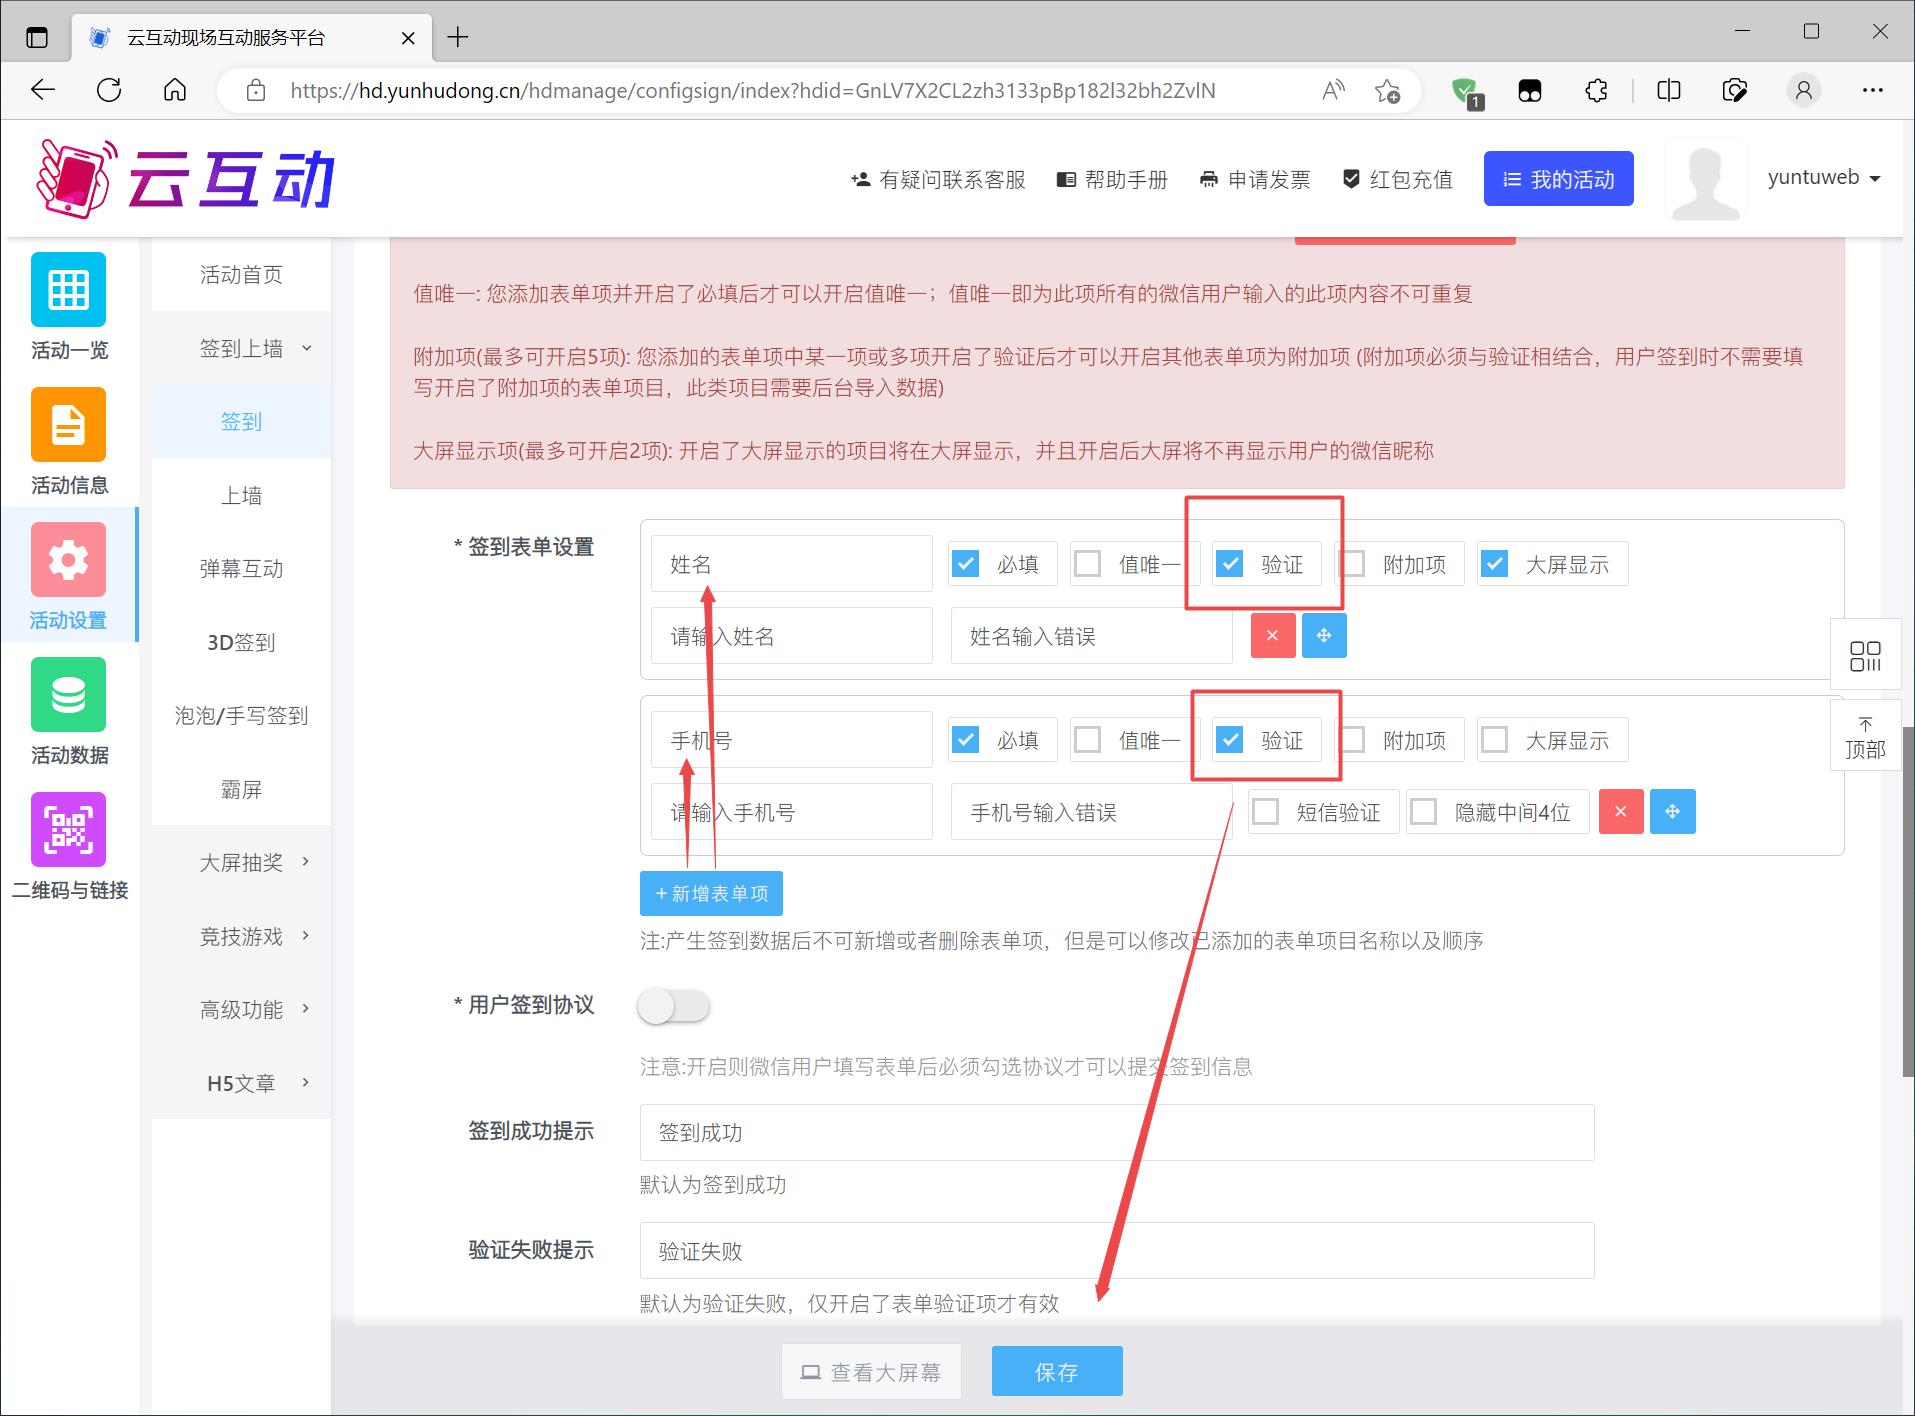1915x1416 pixels.
Task: Enable 短信验证 checkbox
Action: click(x=1266, y=812)
